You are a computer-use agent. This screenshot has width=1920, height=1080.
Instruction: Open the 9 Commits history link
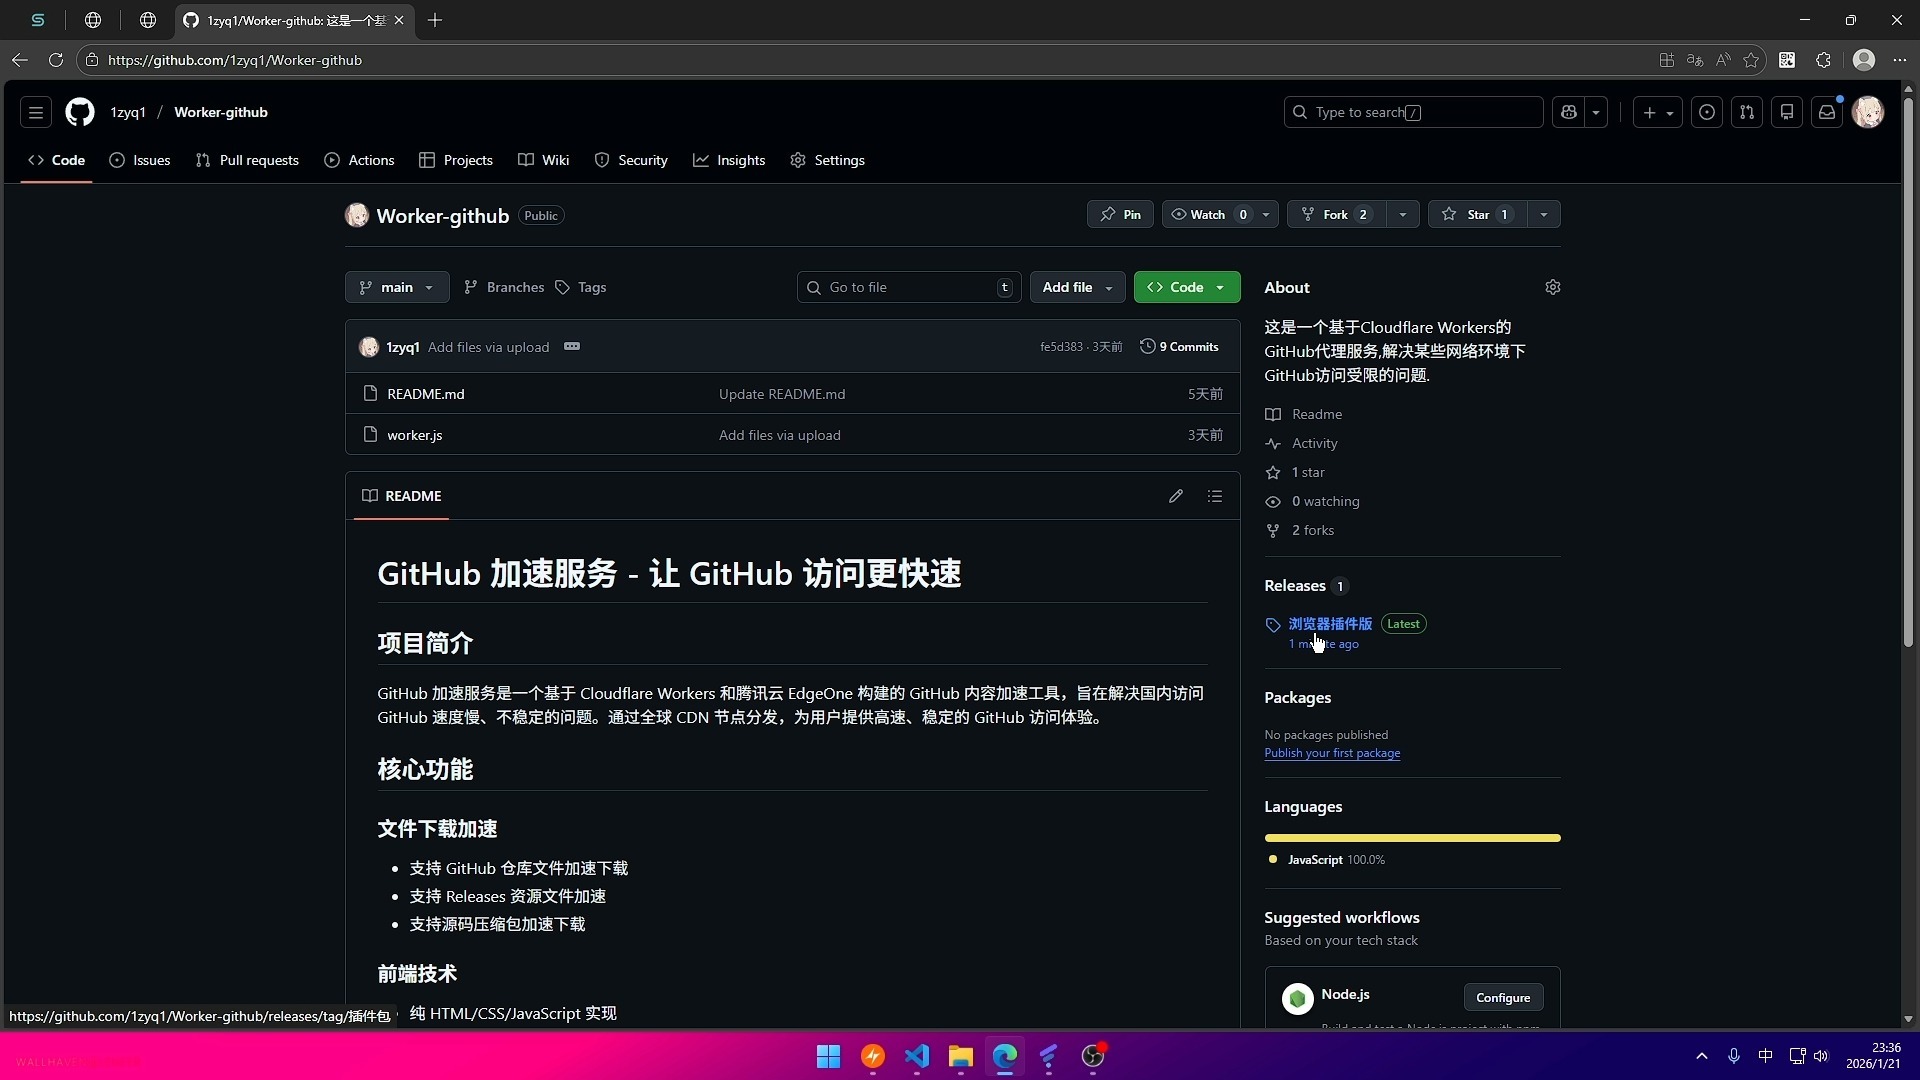(x=1180, y=346)
